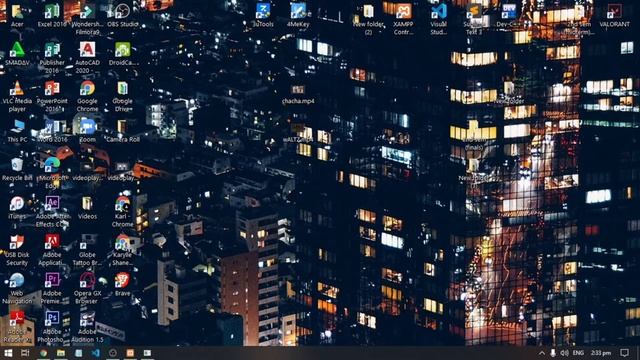Launch Publisher 2016 desktop shortcut

click(52, 58)
